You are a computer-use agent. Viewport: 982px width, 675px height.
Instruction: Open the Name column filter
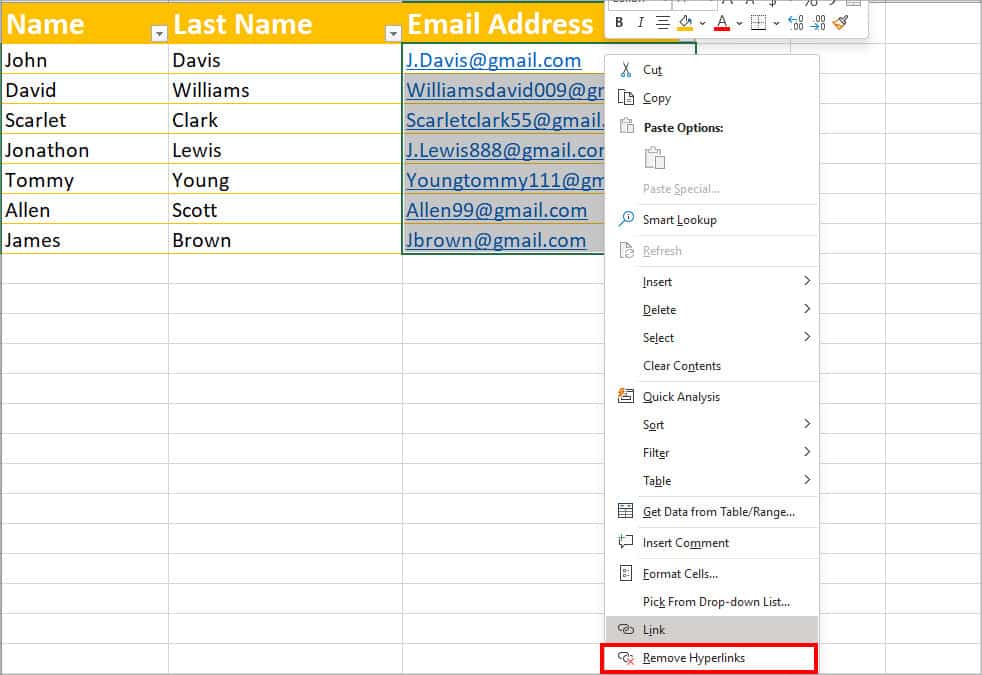coord(158,33)
